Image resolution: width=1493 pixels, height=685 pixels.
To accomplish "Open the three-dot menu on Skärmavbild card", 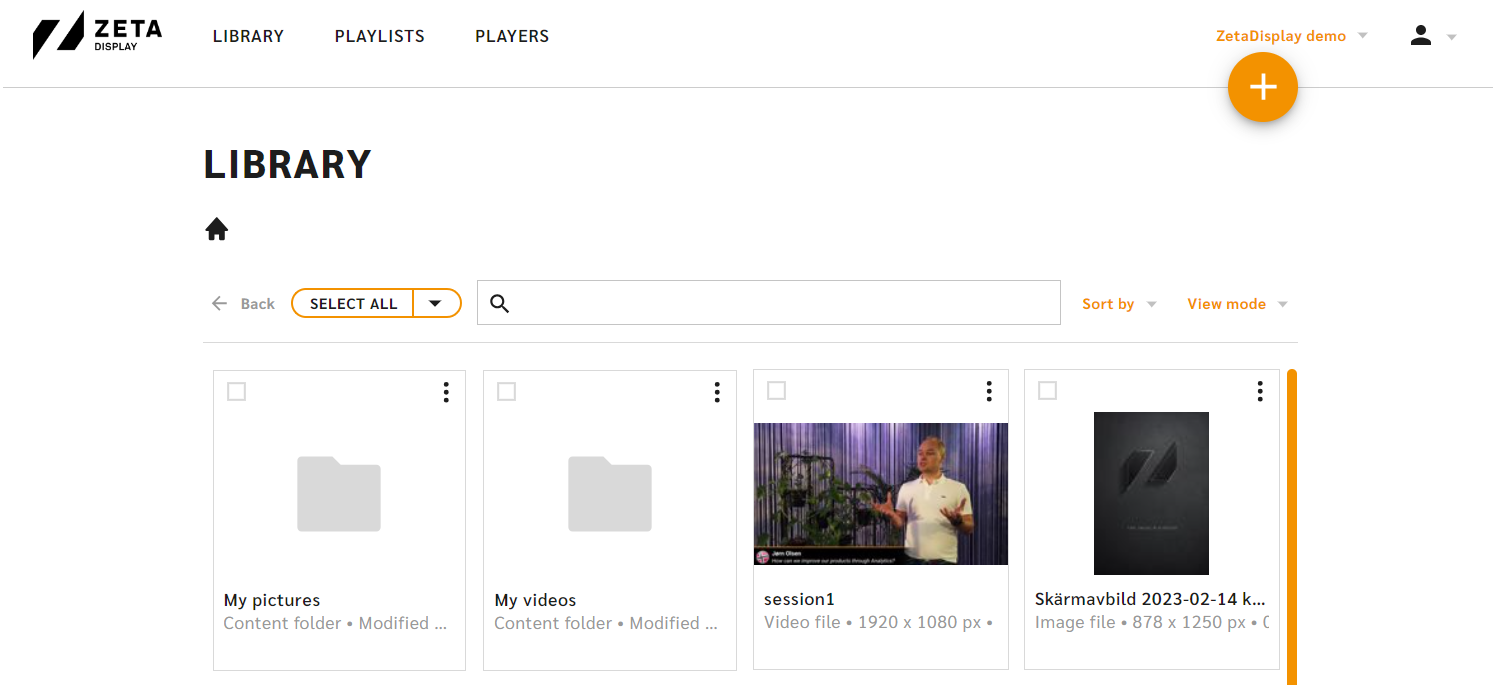I will [1260, 391].
